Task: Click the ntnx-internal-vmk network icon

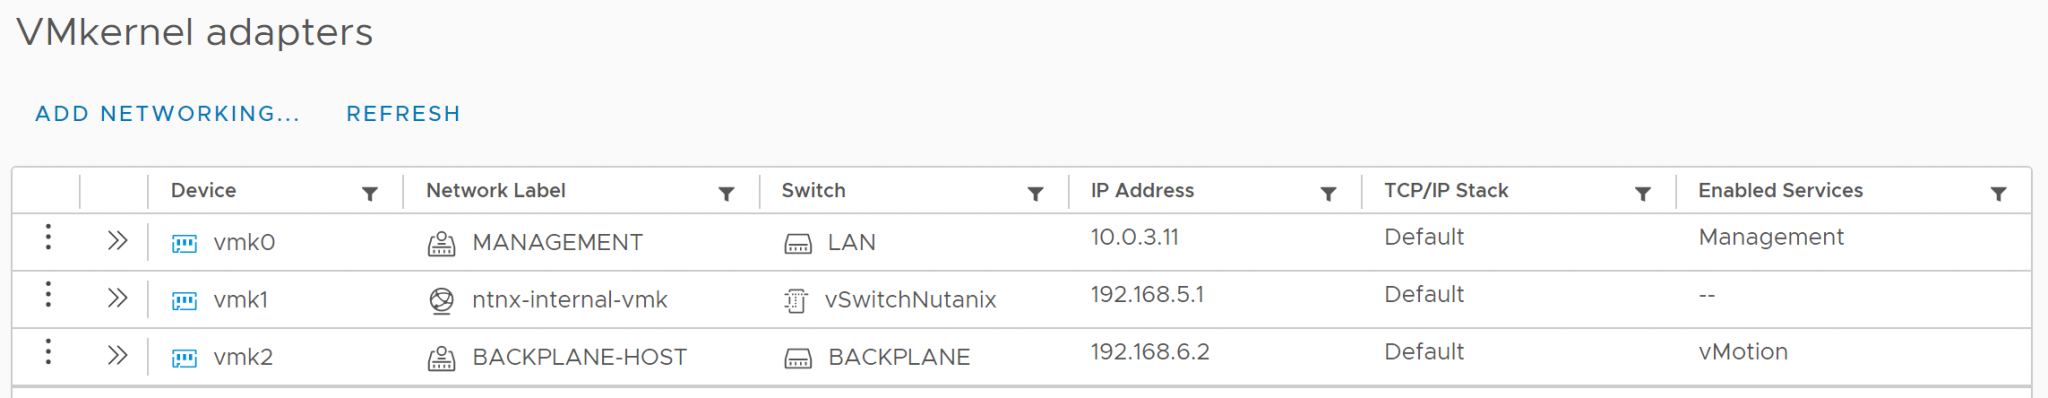Action: [441, 300]
